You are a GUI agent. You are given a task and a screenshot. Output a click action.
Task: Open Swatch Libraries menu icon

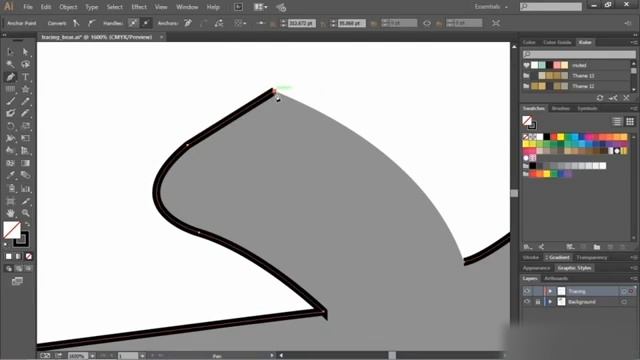pos(528,247)
